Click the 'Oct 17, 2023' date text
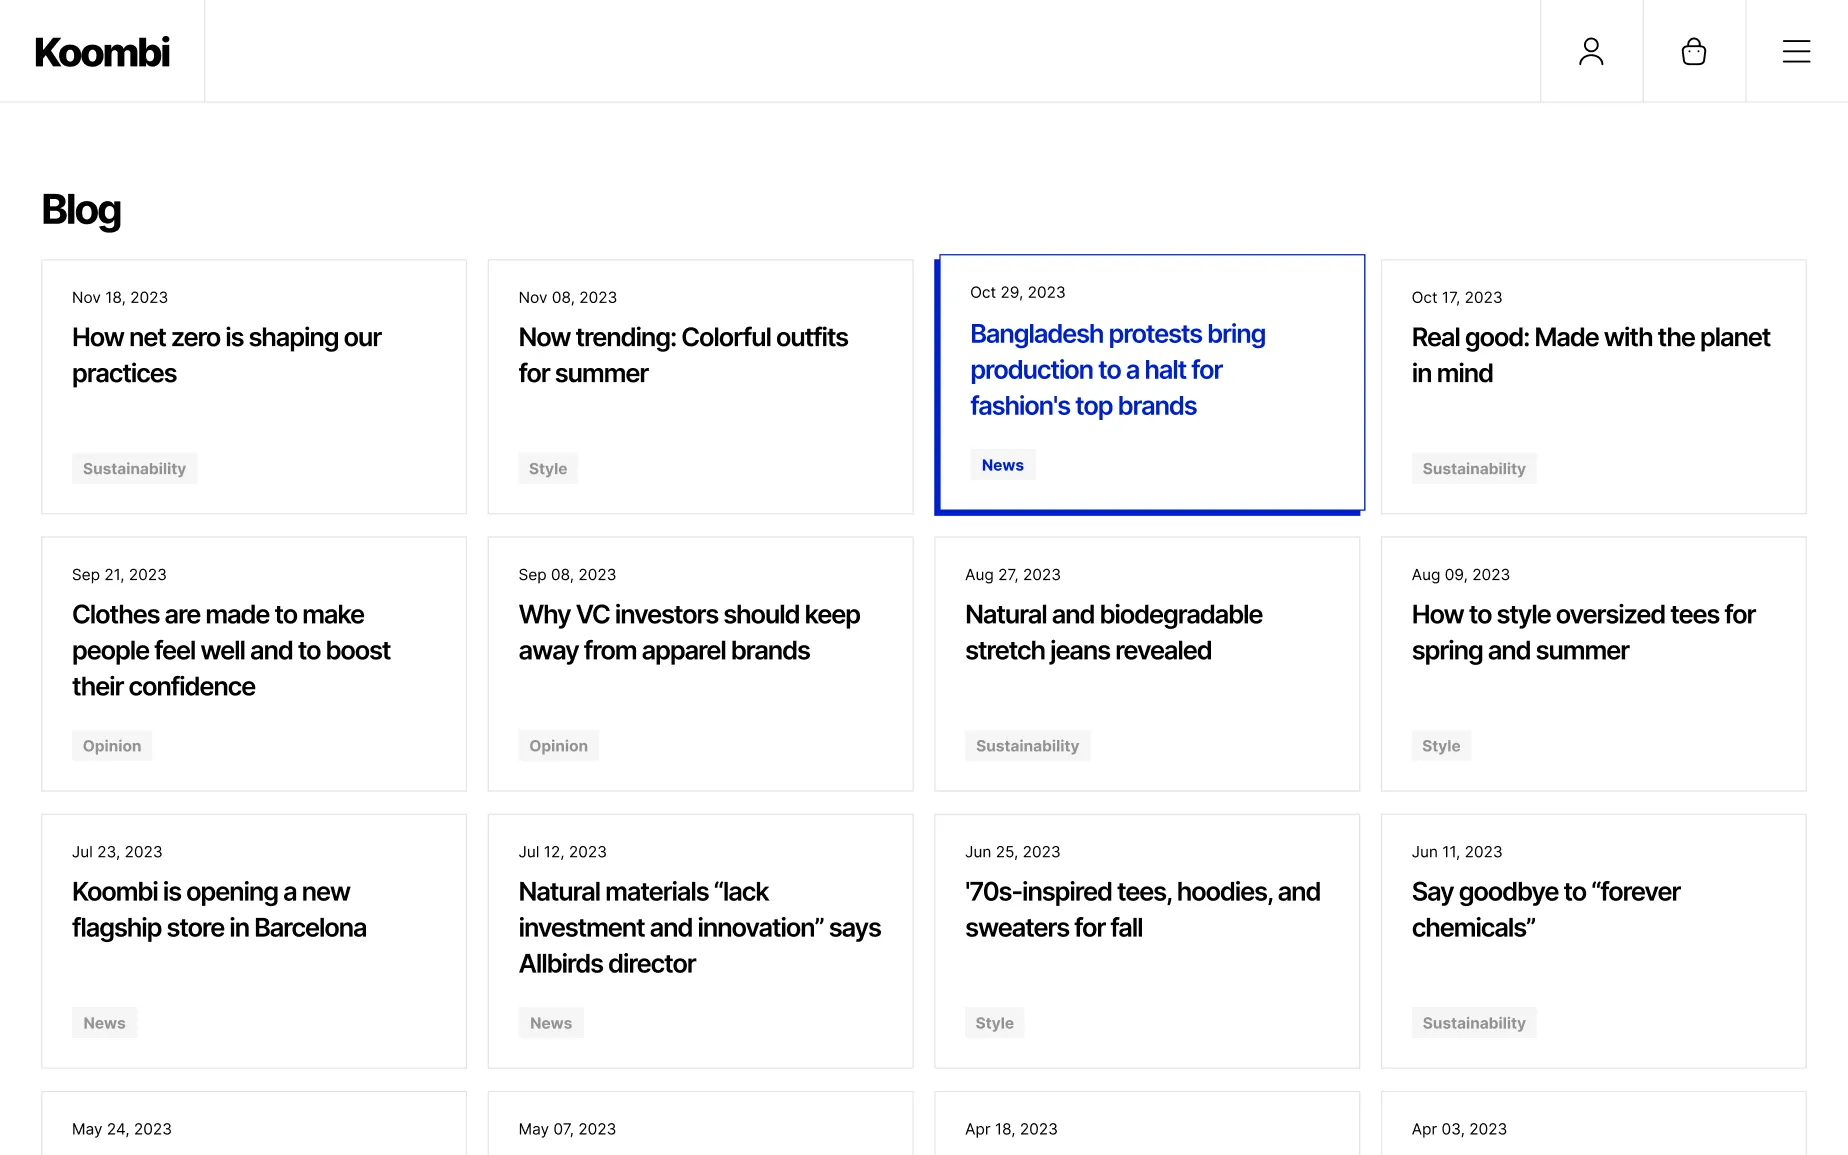 [1456, 298]
